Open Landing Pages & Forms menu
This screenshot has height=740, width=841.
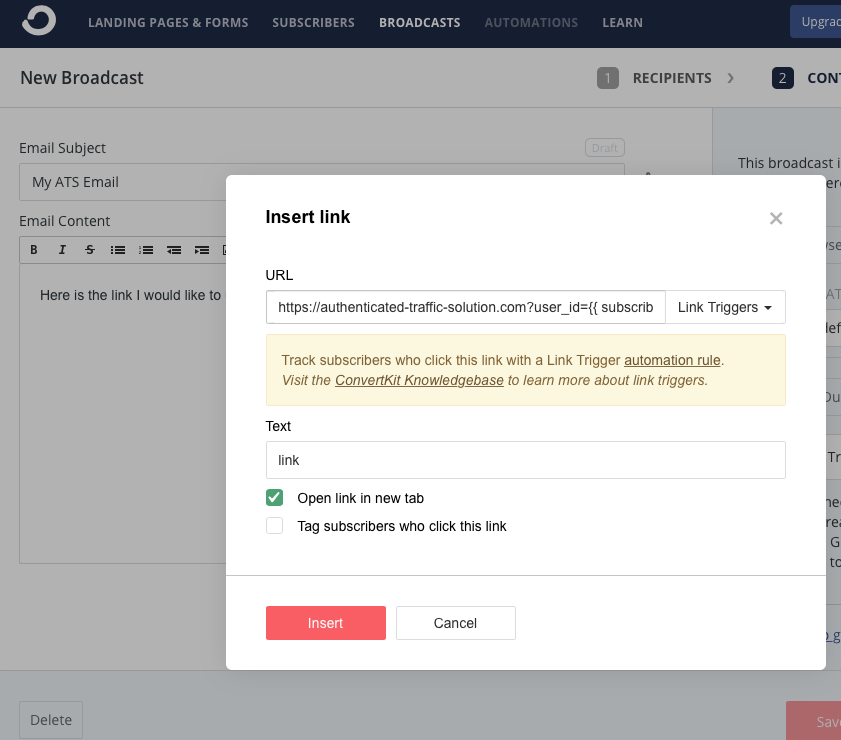click(x=168, y=23)
